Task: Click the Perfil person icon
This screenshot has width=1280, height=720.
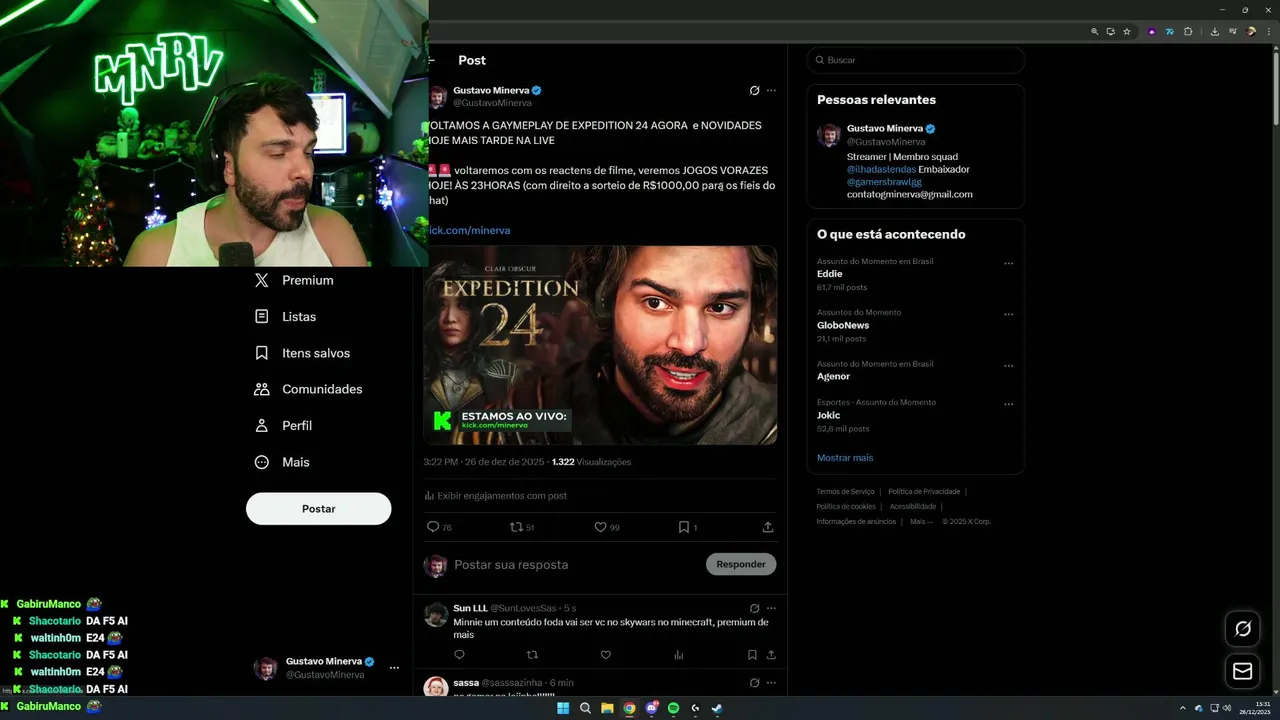Action: click(x=261, y=425)
